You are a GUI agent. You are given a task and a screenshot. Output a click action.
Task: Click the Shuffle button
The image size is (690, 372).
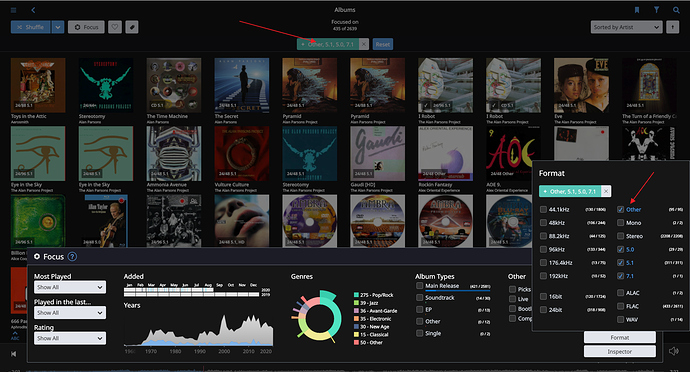tap(31, 27)
